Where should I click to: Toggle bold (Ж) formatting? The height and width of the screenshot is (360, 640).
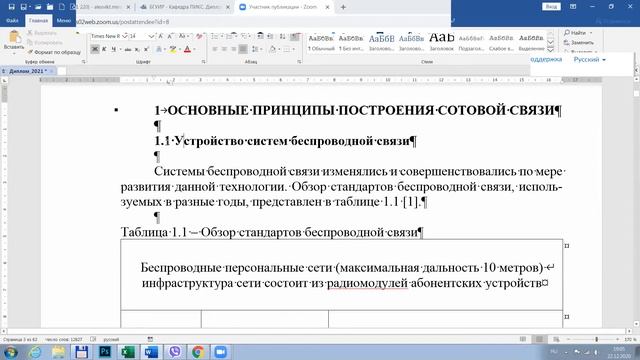pos(95,49)
